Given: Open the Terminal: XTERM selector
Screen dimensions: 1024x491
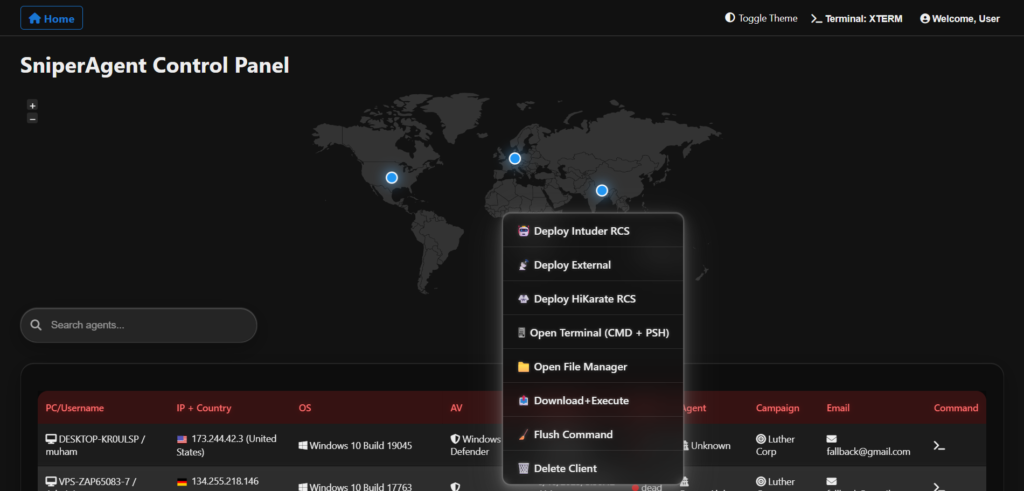Looking at the screenshot, I should pyautogui.click(x=855, y=18).
